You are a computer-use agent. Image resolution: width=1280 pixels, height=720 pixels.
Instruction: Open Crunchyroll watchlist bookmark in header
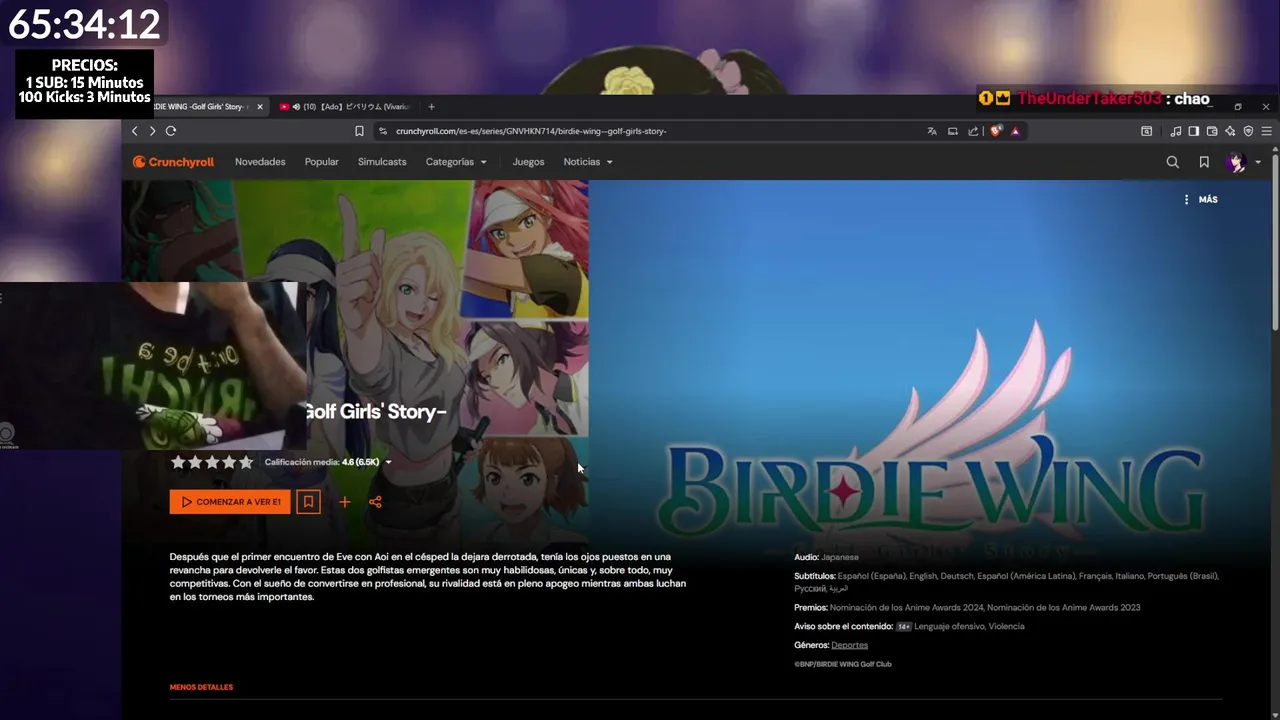(x=1204, y=162)
